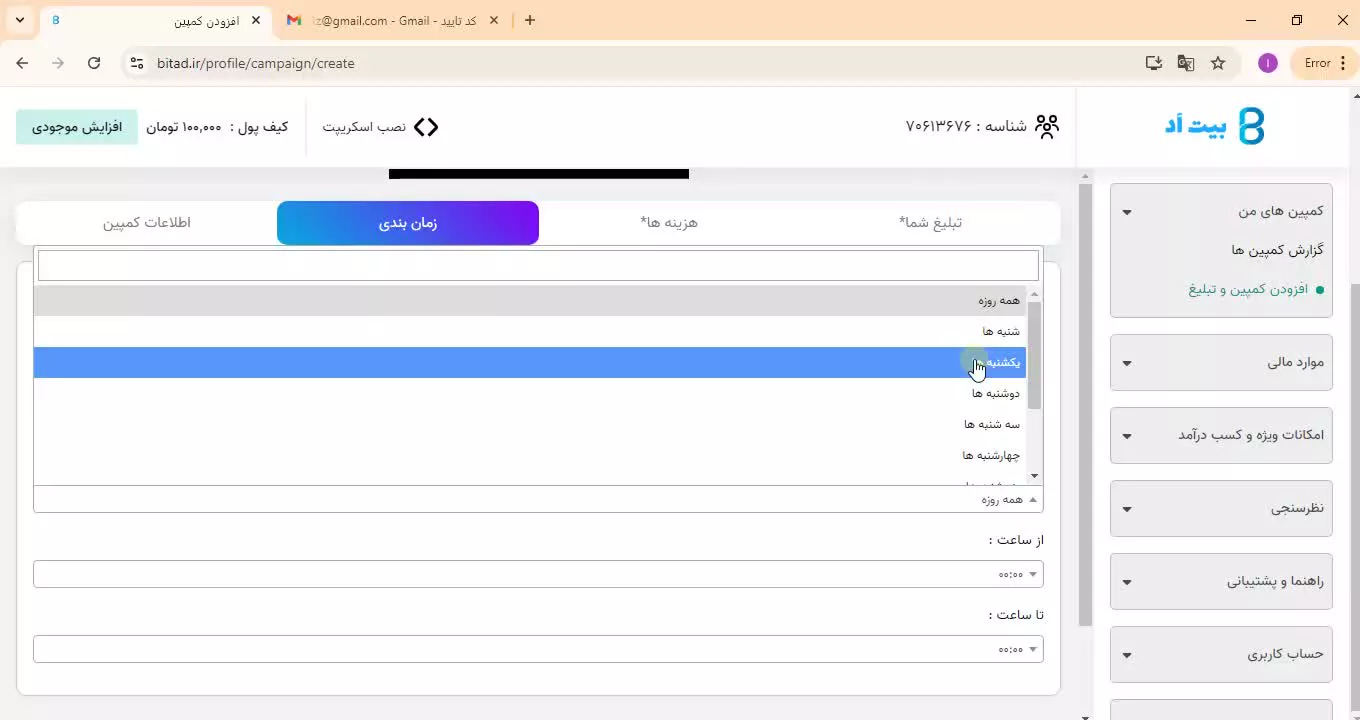This screenshot has height=720, width=1360.
Task: Open the Google Translate page icon
Action: pyautogui.click(x=1186, y=63)
